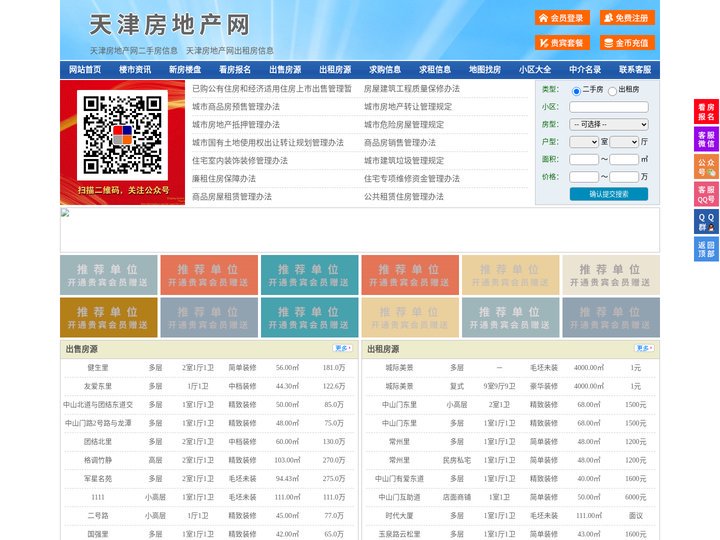Open the 出售房源 navigation tab
The width and height of the screenshot is (720, 540).
coord(285,70)
